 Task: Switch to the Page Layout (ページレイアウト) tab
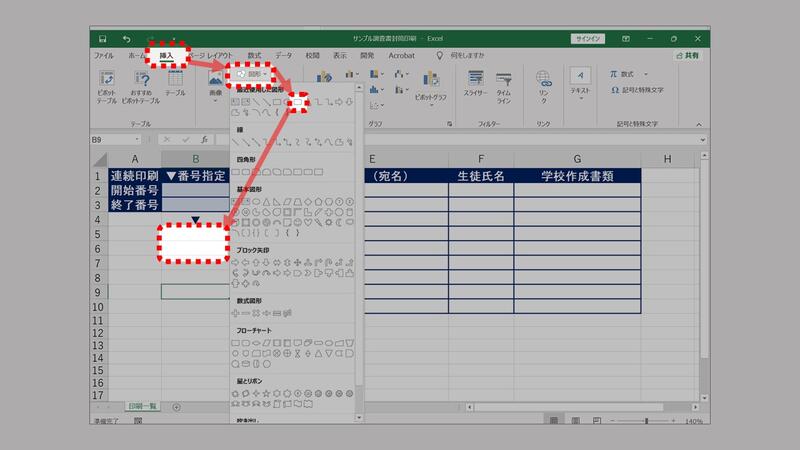211,55
